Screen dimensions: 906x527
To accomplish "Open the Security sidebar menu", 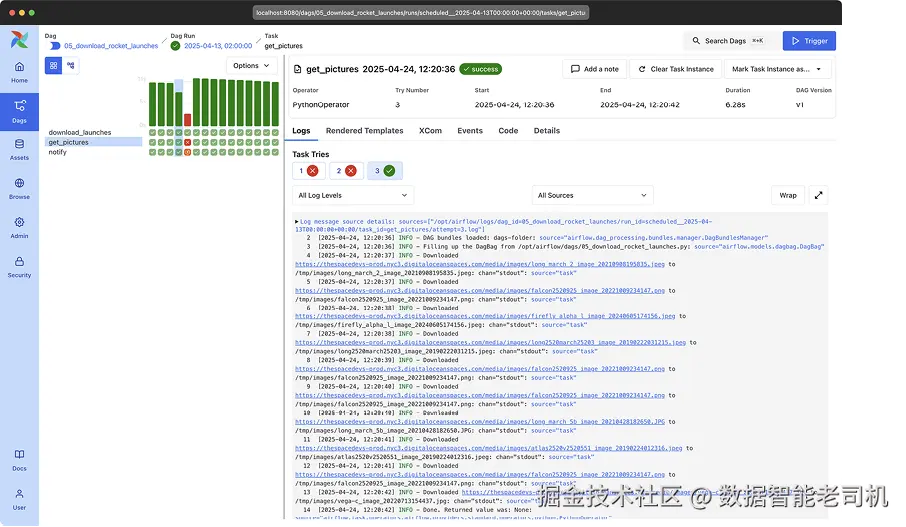I will click(19, 268).
